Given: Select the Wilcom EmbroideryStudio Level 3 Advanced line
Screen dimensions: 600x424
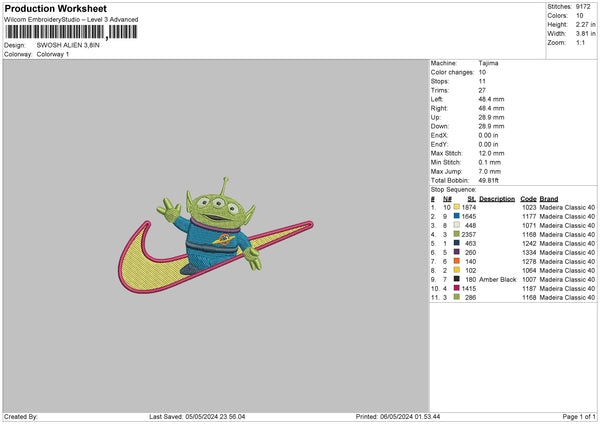Looking at the screenshot, I should 71,20.
